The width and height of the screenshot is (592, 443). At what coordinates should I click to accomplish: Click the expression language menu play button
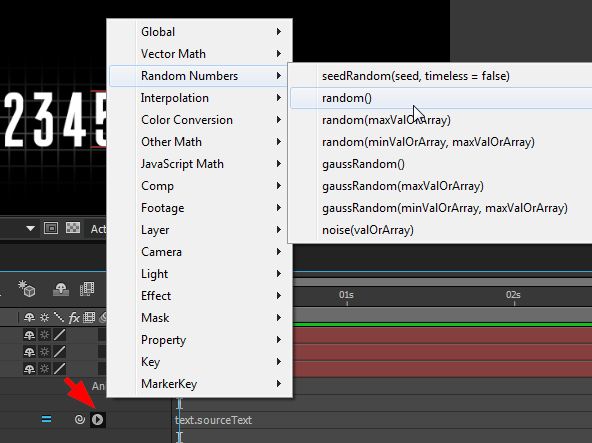[97, 419]
